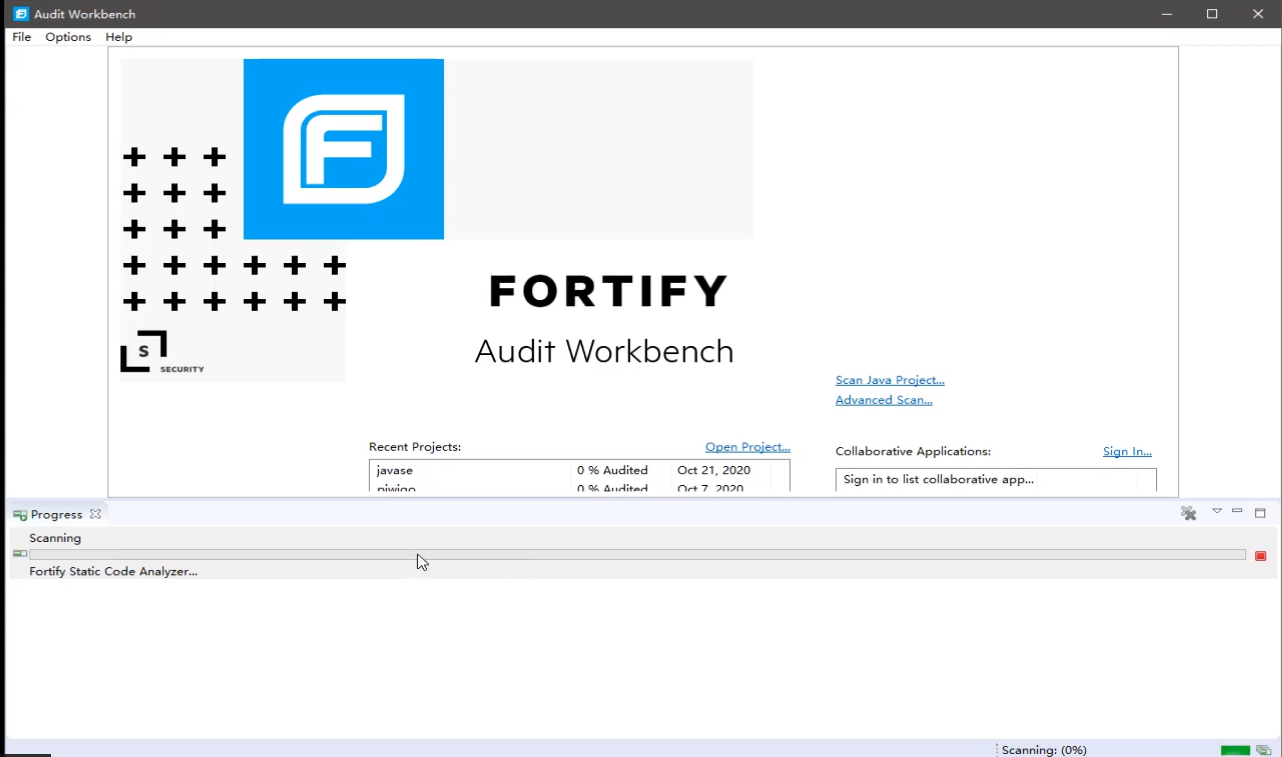This screenshot has width=1282, height=757.
Task: Remove all finished operations icon
Action: coord(1188,513)
